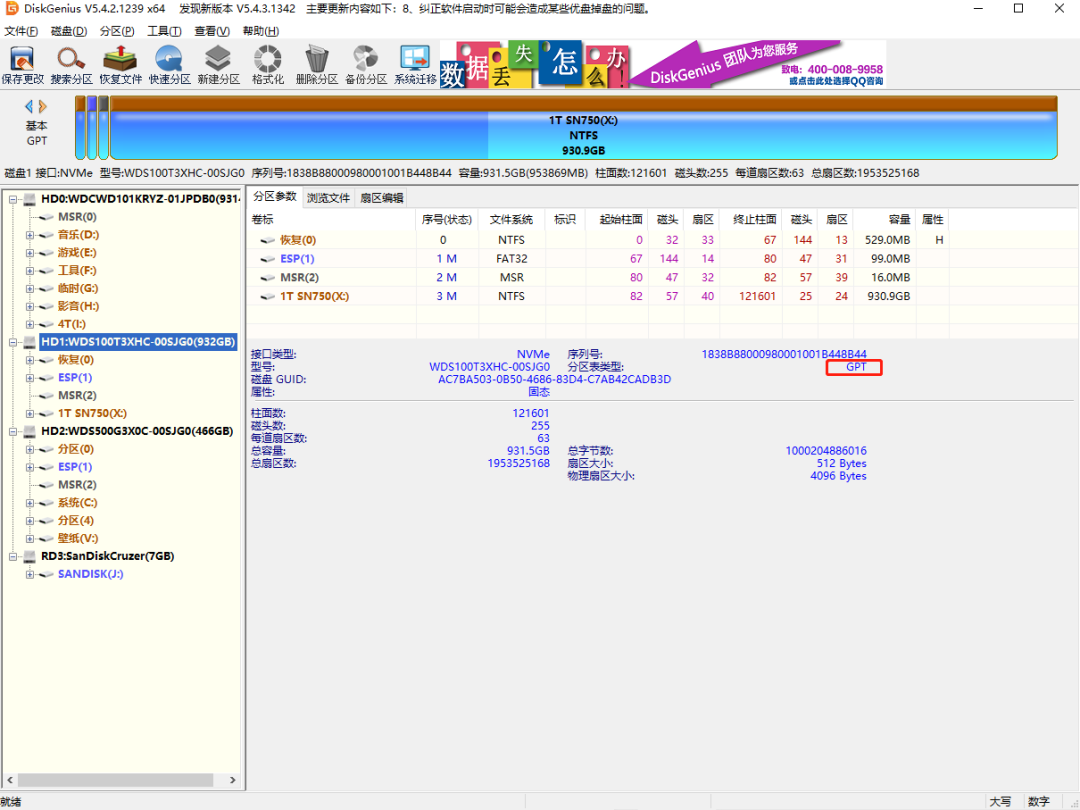Image resolution: width=1080 pixels, height=810 pixels.
Task: Collapse the RD3 SanDiskCruzer tree node
Action: tap(13, 557)
